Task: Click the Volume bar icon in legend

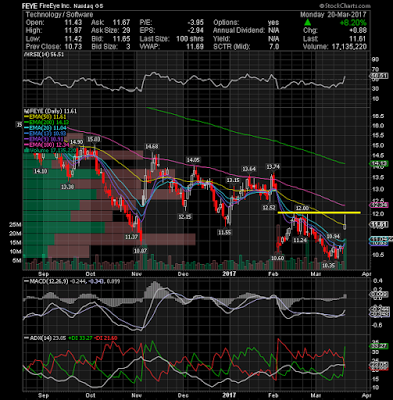Action: (x=24, y=151)
